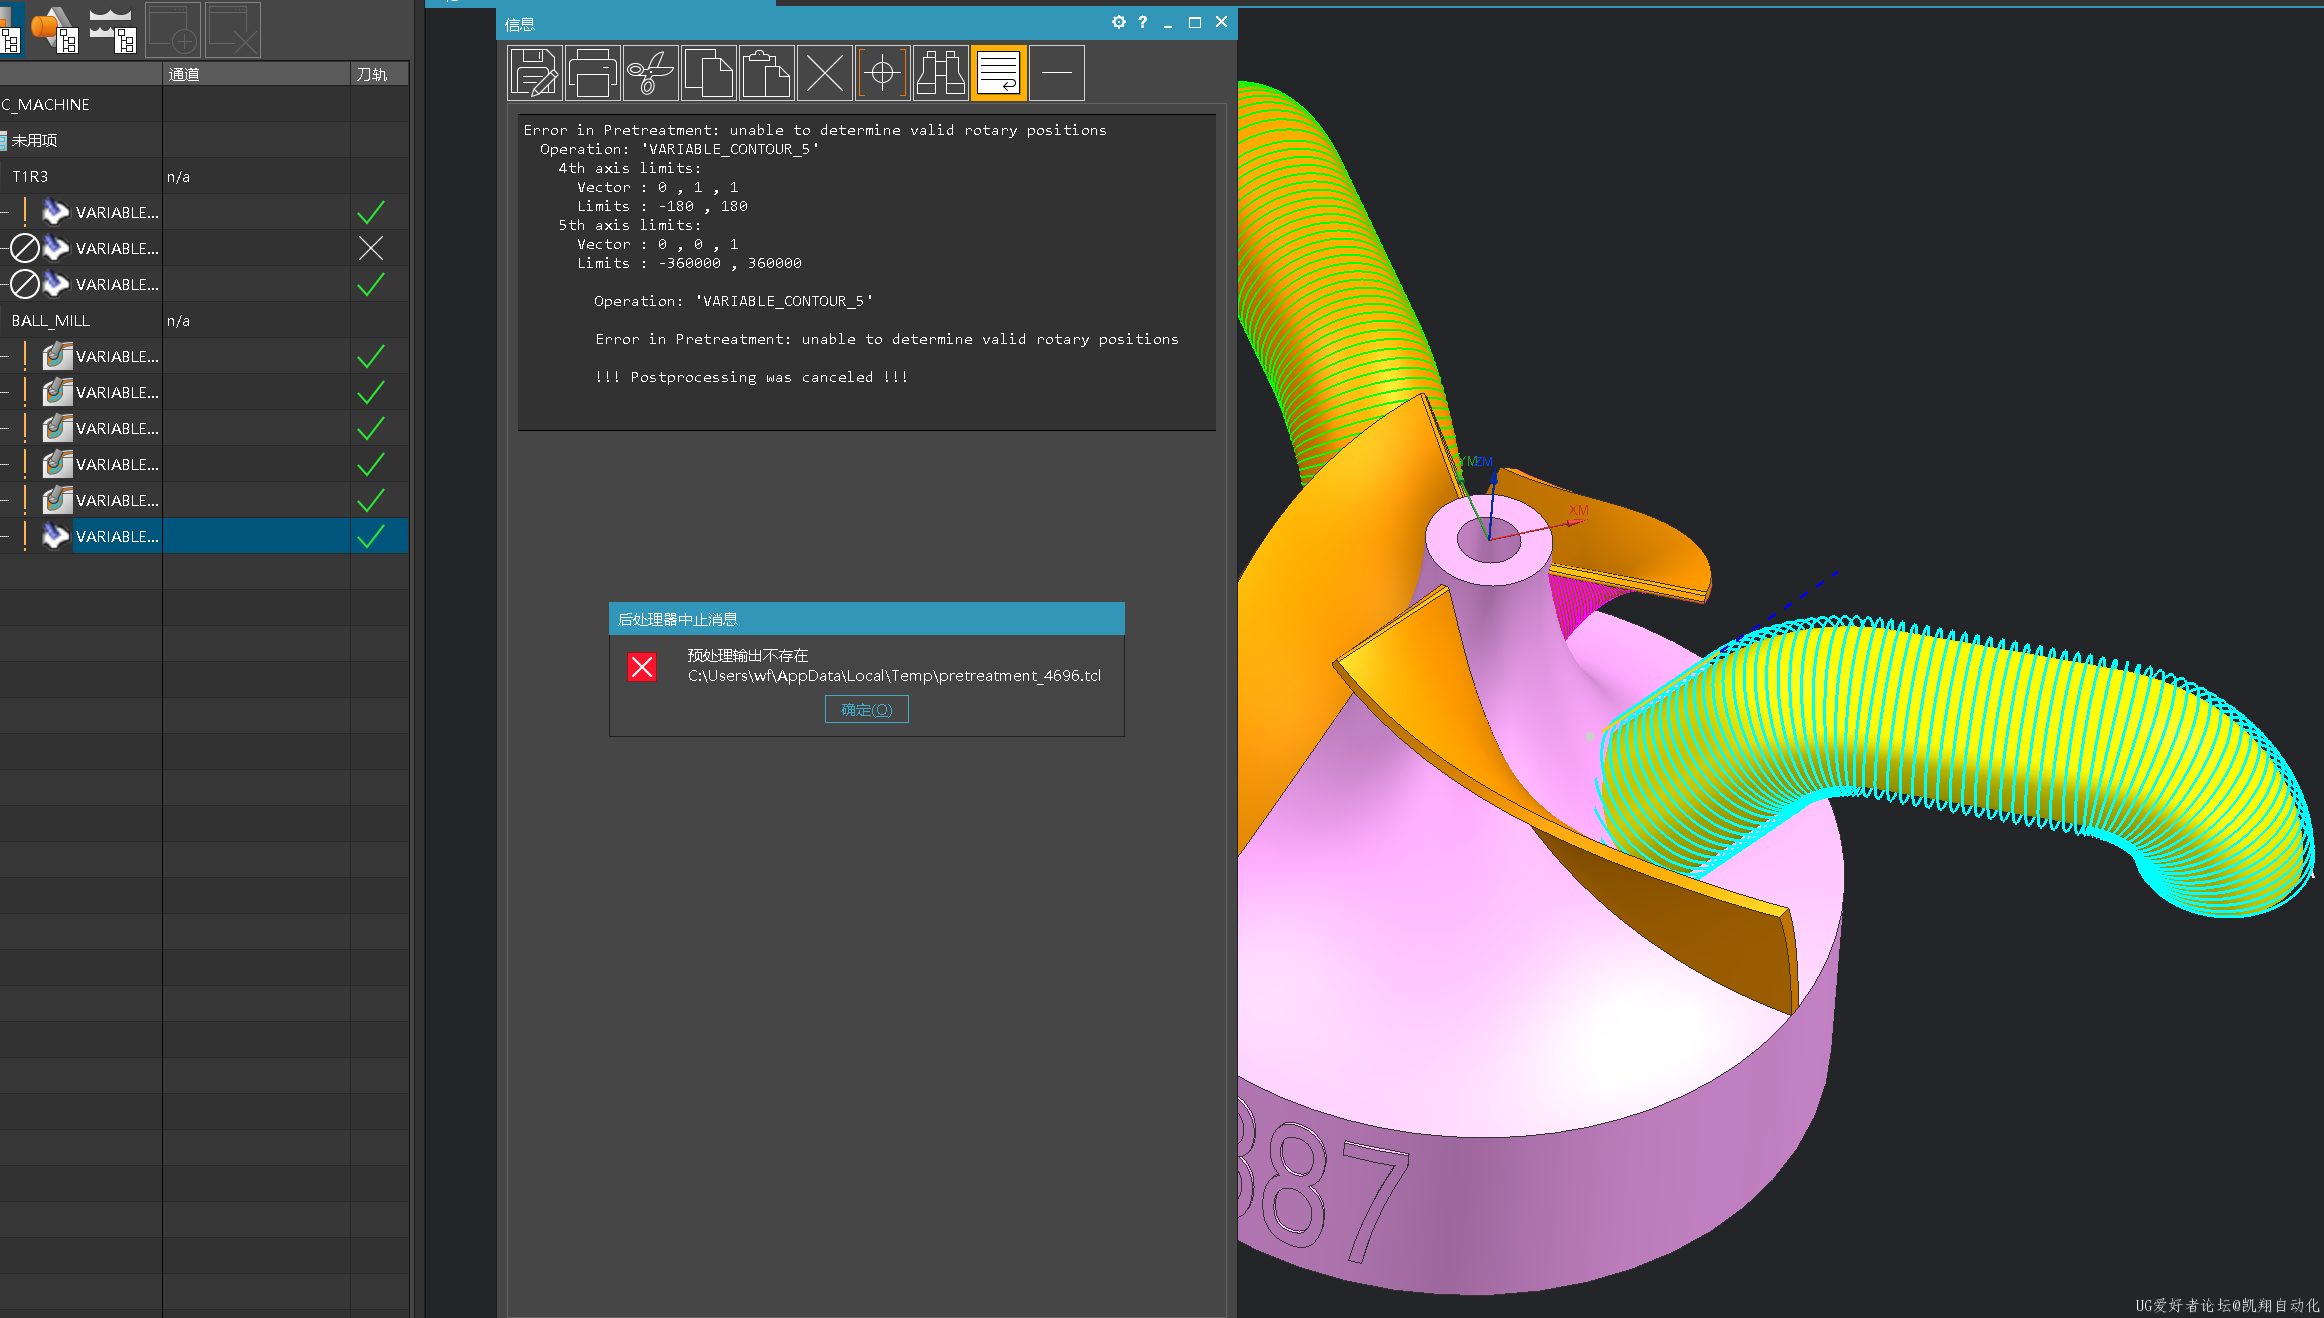Screen dimensions: 2324x1318
Task: Click '!!! Postprocessing was canceled !!!' line
Action: 751,377
